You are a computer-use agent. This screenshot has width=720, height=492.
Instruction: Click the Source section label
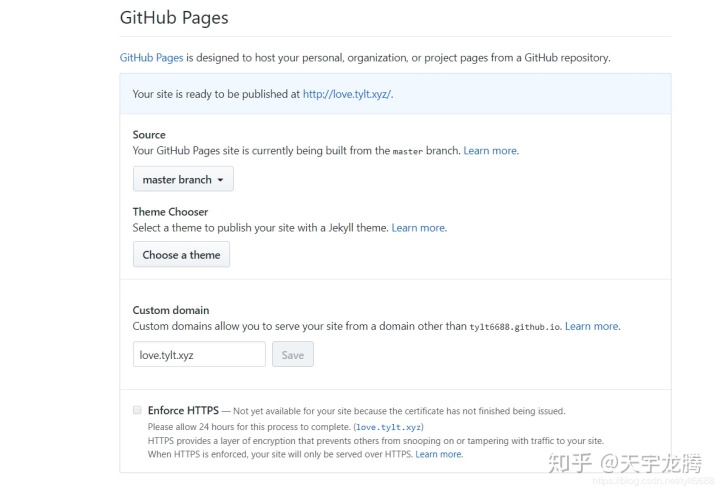(149, 135)
